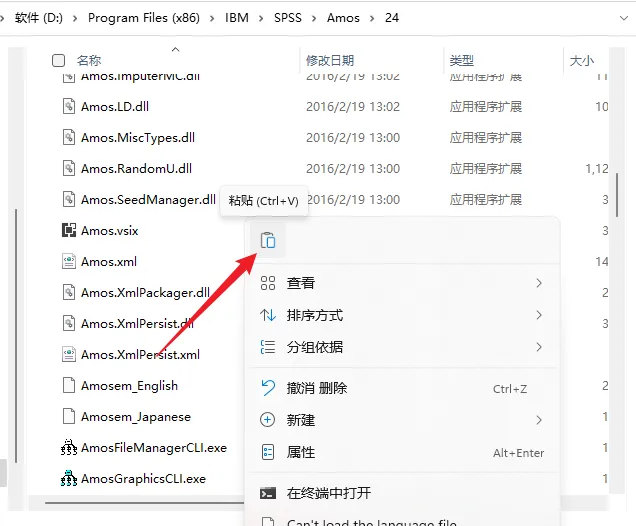Select the Amos.xml file name
The height and width of the screenshot is (526, 636).
(x=109, y=262)
